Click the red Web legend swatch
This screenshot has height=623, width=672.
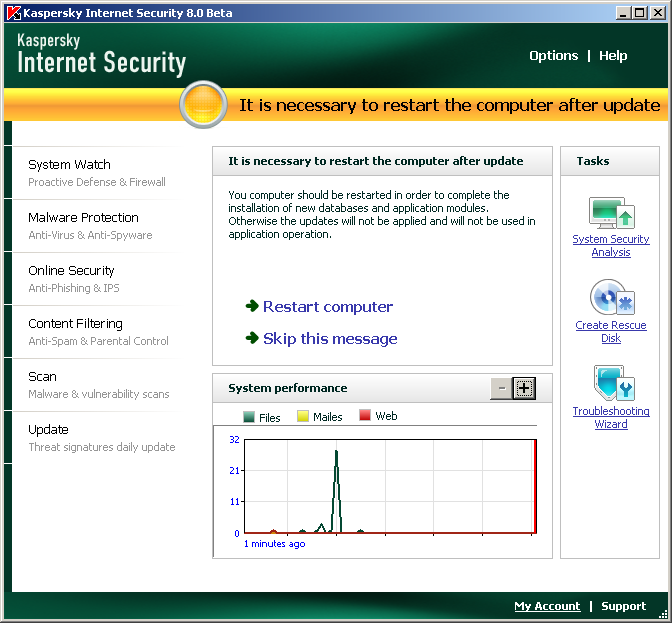pyautogui.click(x=365, y=415)
